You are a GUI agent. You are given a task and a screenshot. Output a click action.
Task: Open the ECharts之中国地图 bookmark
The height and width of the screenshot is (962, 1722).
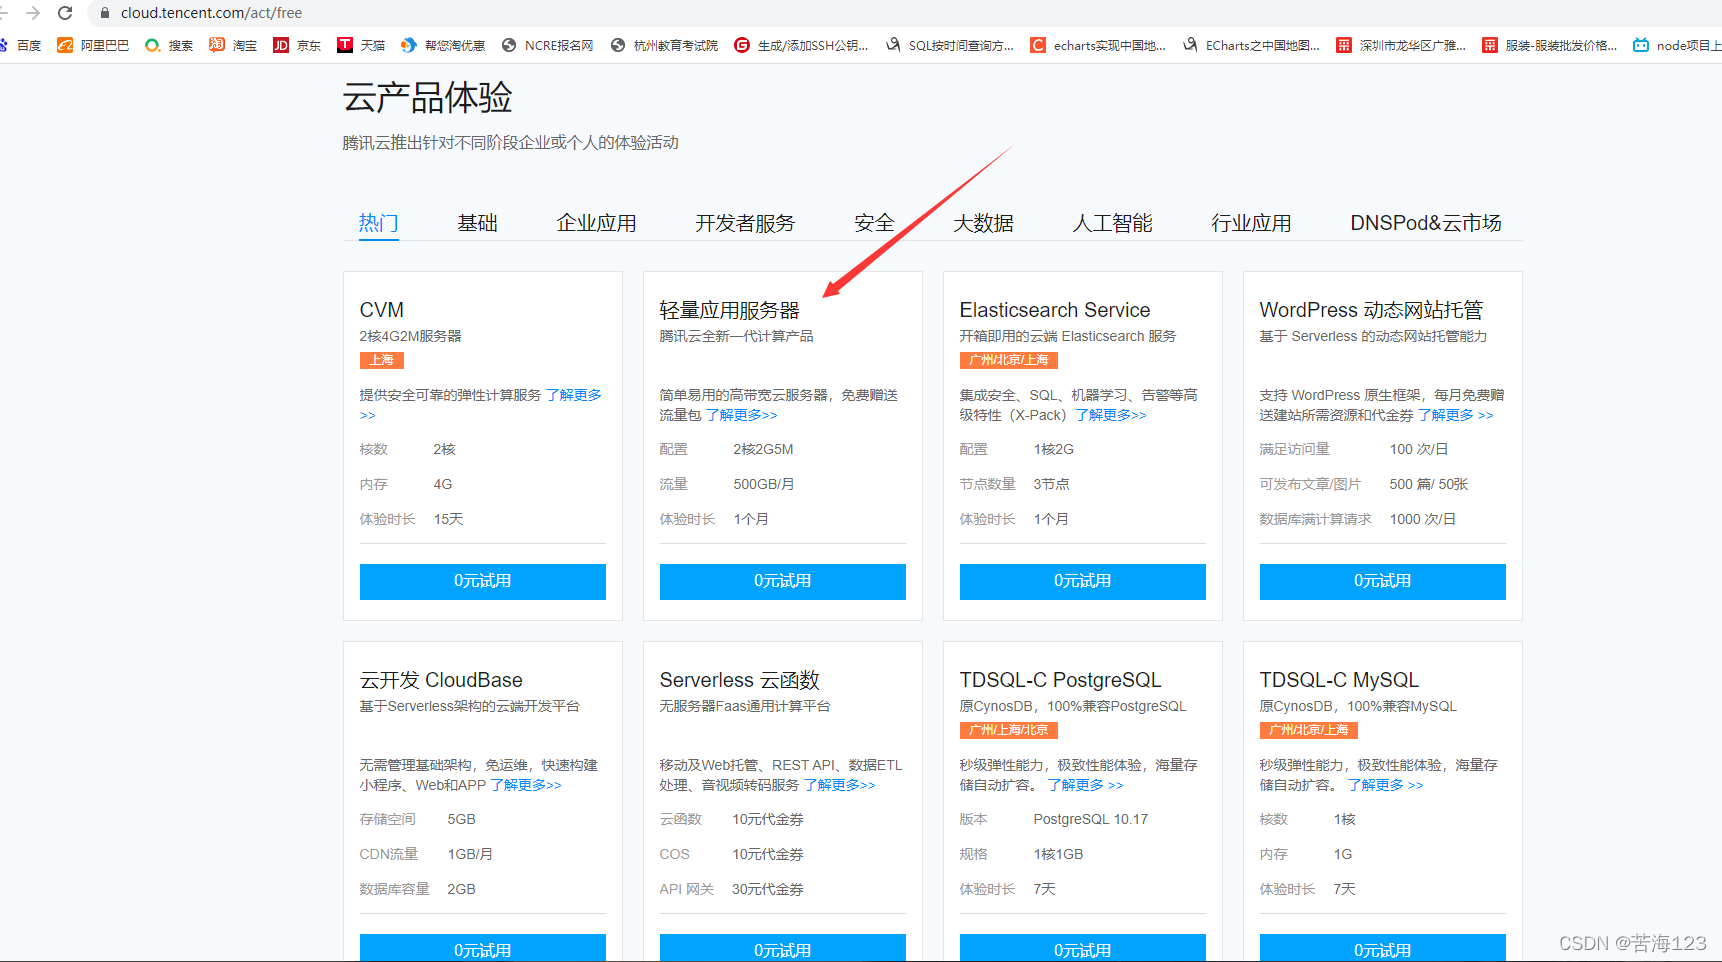point(1251,45)
